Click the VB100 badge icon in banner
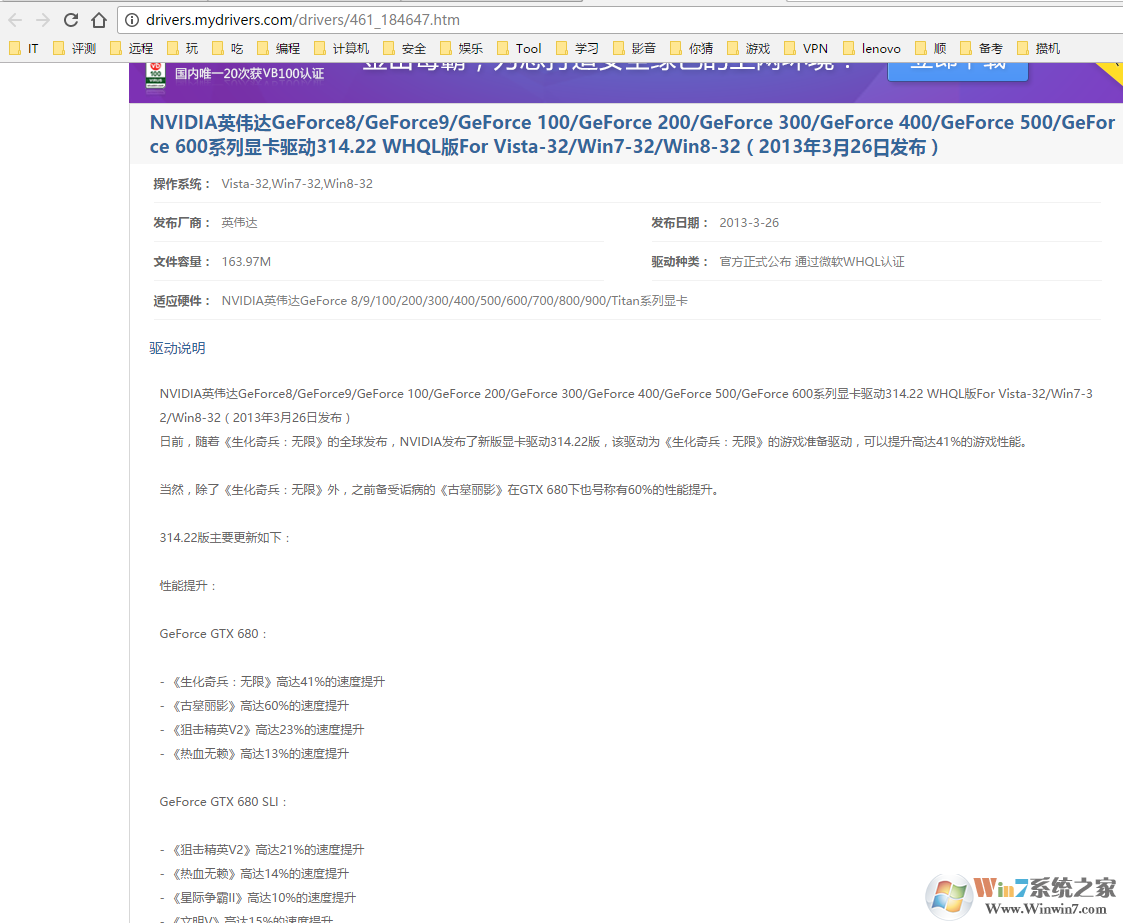This screenshot has height=923, width=1123. (155, 75)
